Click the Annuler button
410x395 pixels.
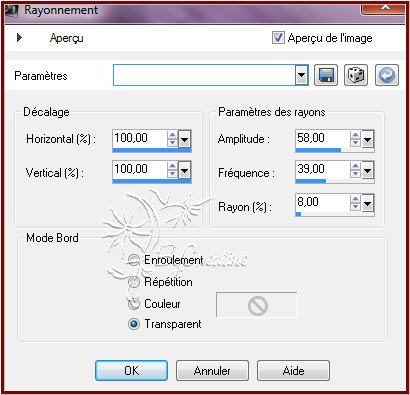pos(212,370)
